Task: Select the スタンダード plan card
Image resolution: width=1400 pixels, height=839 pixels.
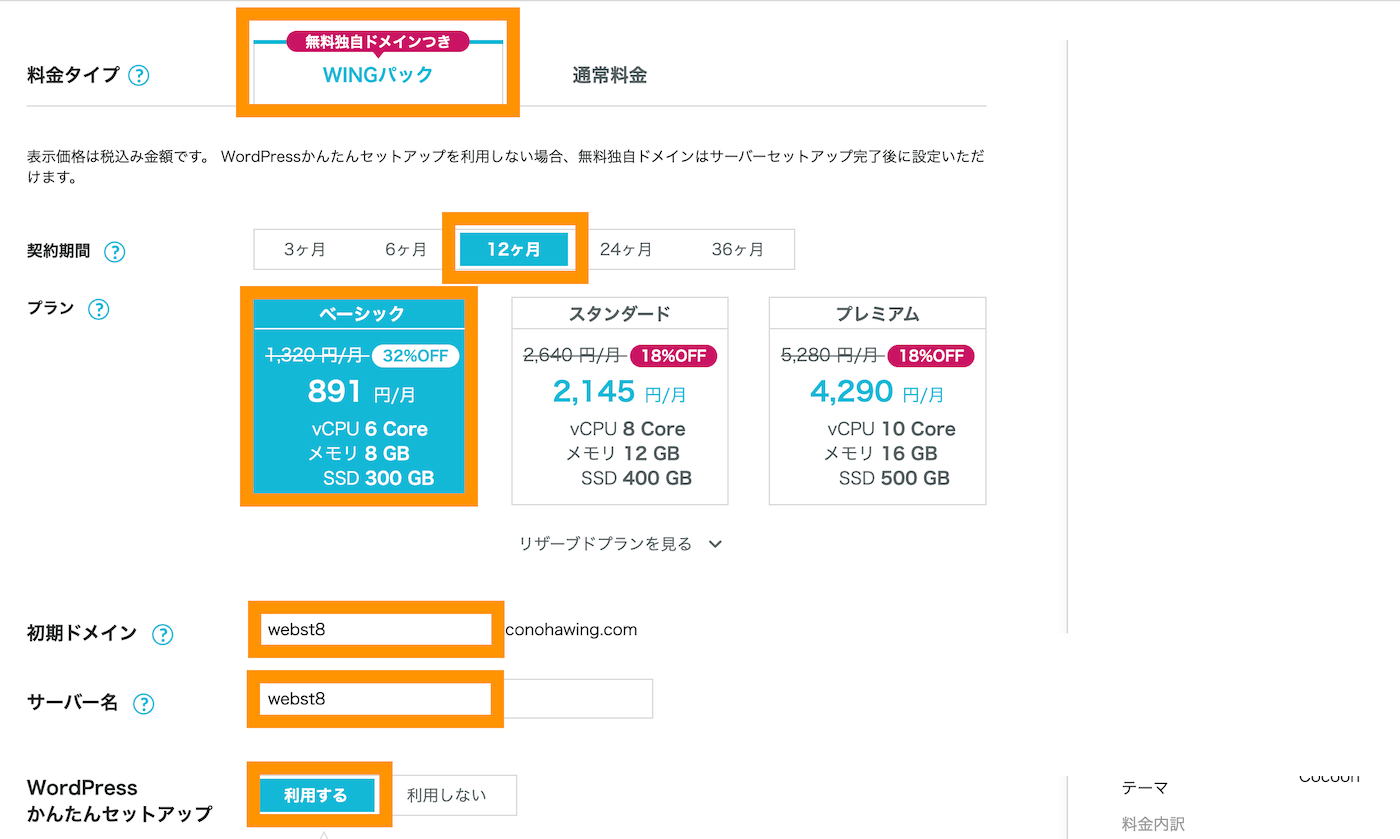Action: click(620, 401)
